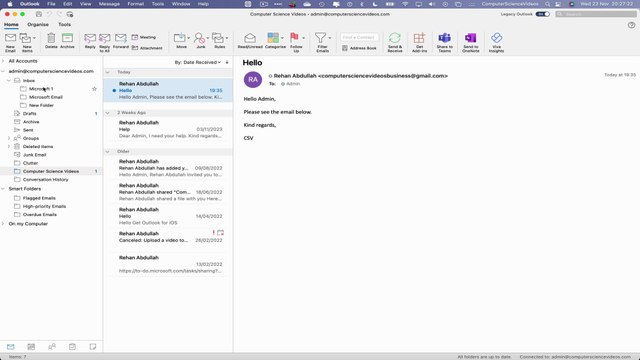This screenshot has height=360, width=640.
Task: Open Get Add-ins
Action: [419, 42]
